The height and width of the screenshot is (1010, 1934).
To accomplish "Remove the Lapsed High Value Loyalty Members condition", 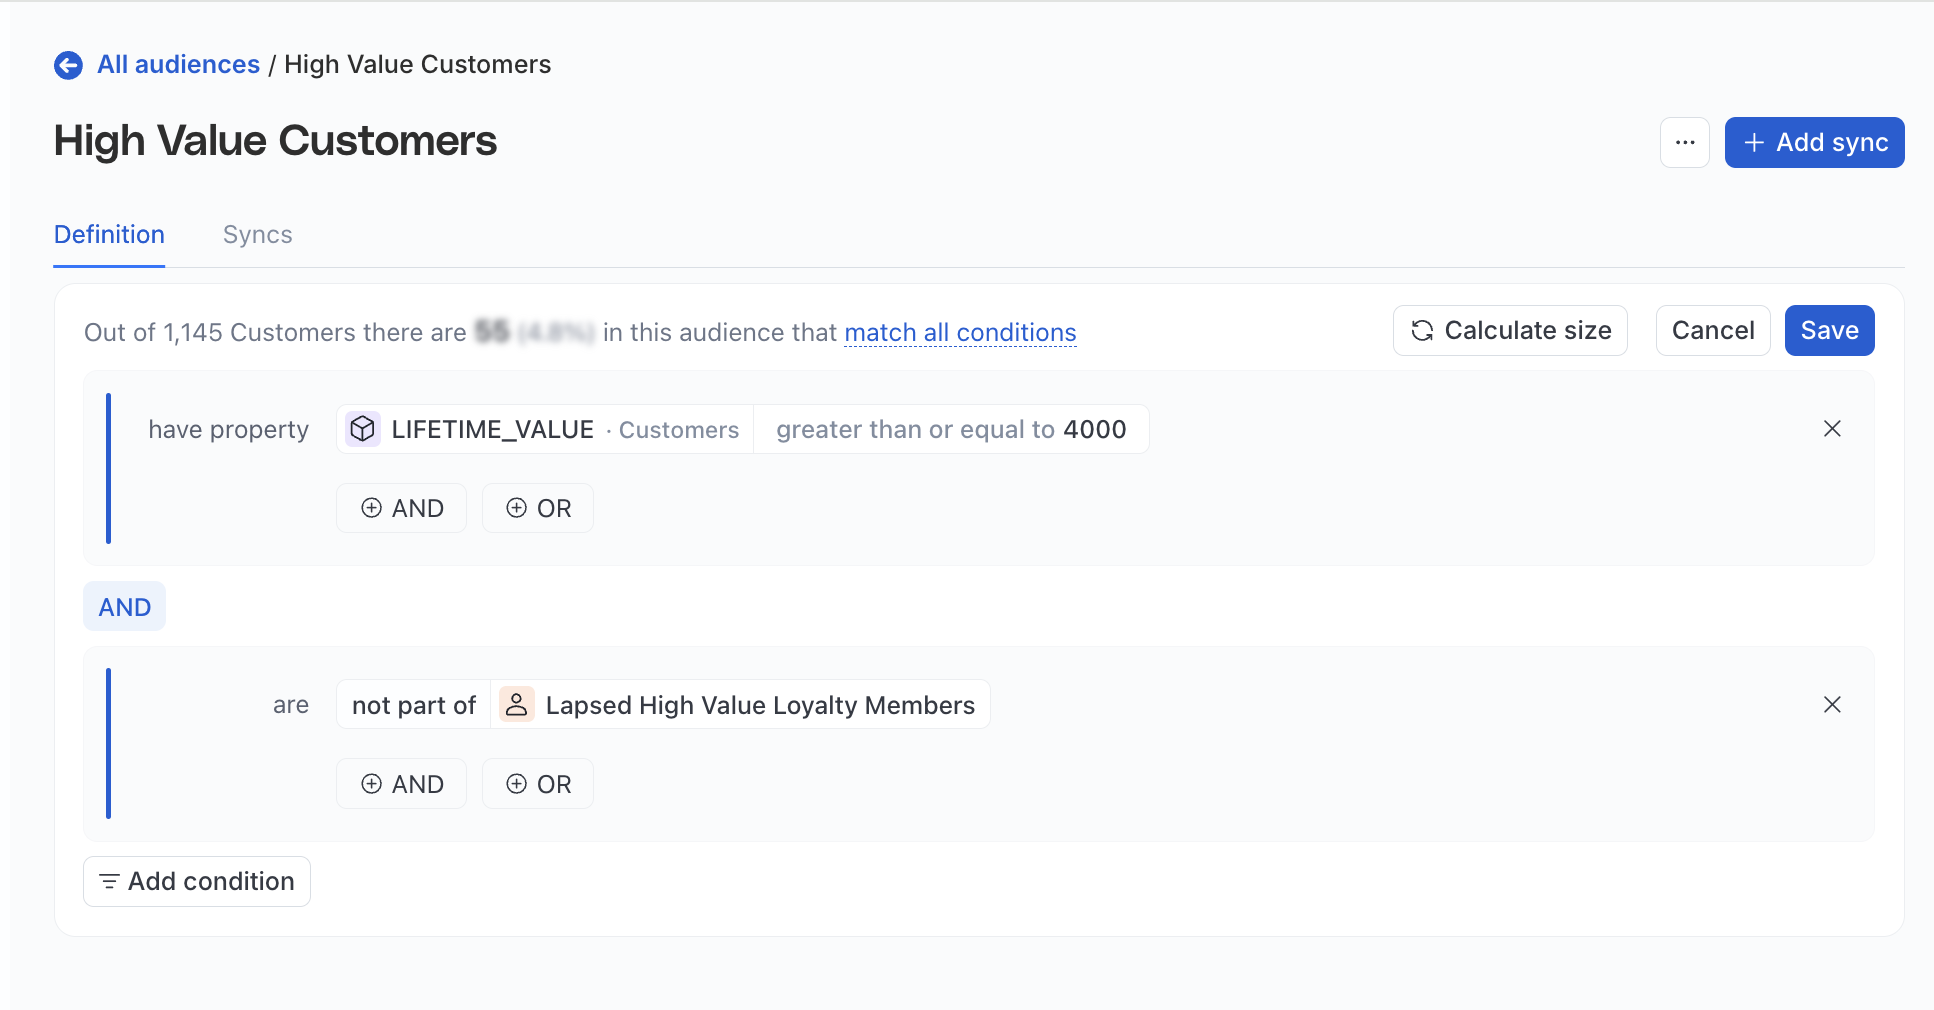I will 1832,704.
